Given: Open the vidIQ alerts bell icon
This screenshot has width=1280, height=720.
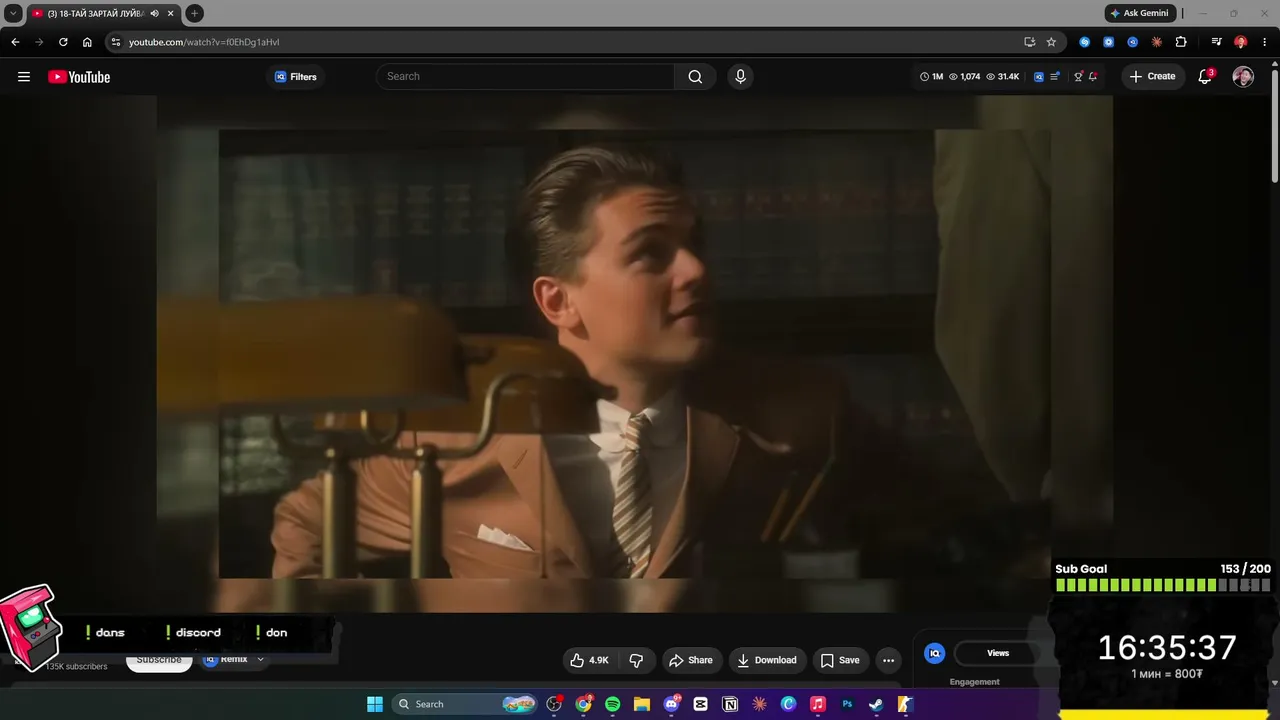Looking at the screenshot, I should [1093, 76].
